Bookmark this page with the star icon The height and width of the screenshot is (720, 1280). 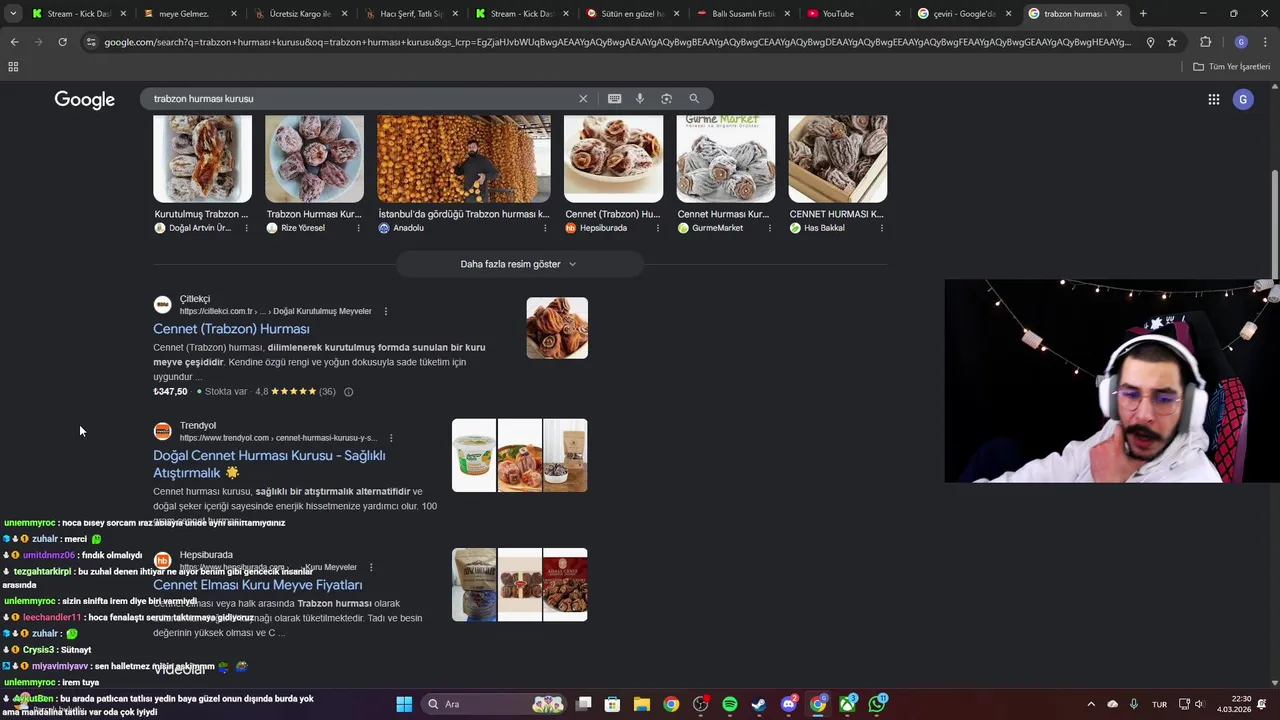(1172, 42)
